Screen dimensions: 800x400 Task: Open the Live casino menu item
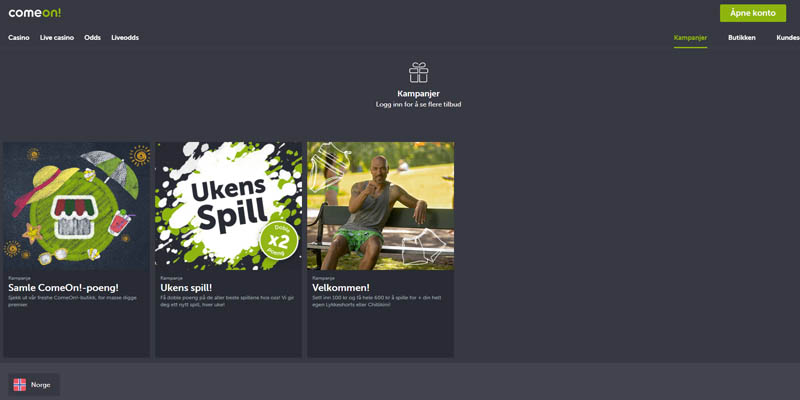57,38
